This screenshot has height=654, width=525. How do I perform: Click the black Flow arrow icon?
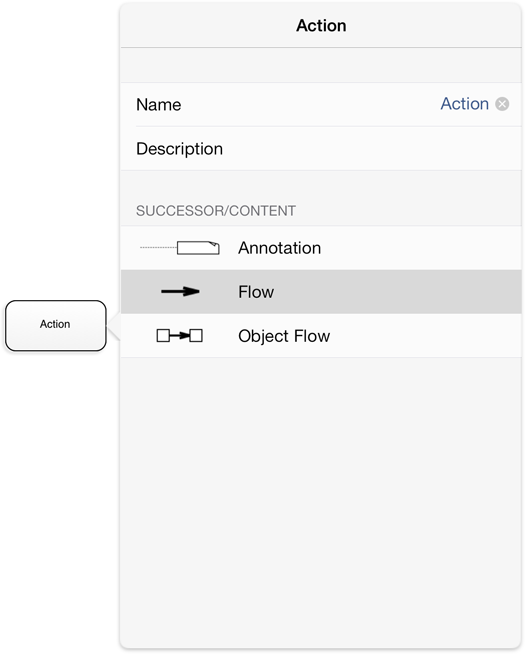click(180, 292)
